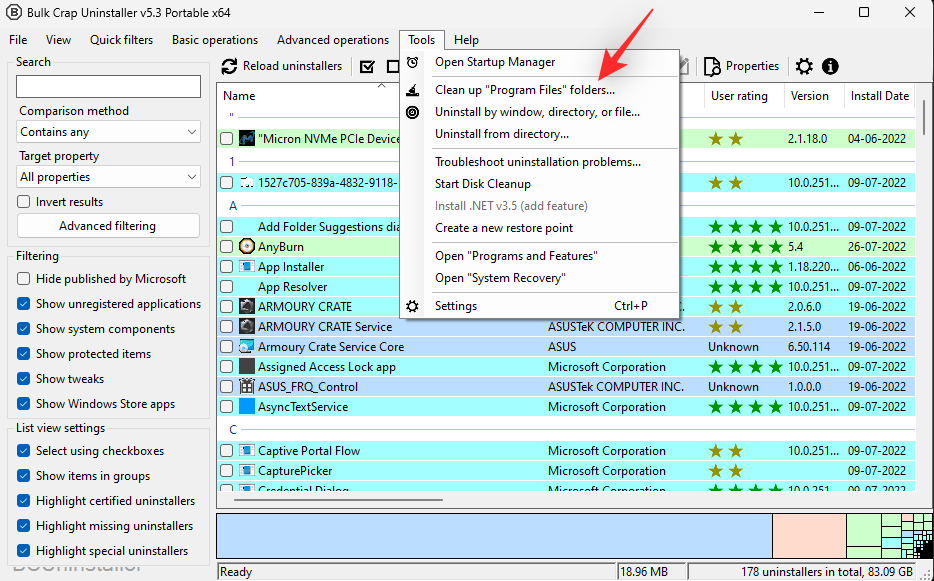
Task: Click the ASUS_FRQ_Control app icon
Action: (x=247, y=387)
